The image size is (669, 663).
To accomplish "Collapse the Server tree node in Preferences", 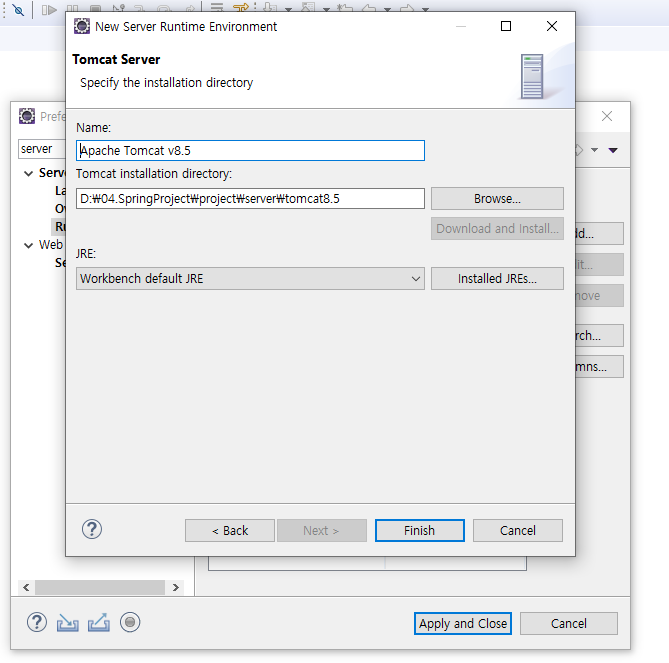I will pos(29,173).
